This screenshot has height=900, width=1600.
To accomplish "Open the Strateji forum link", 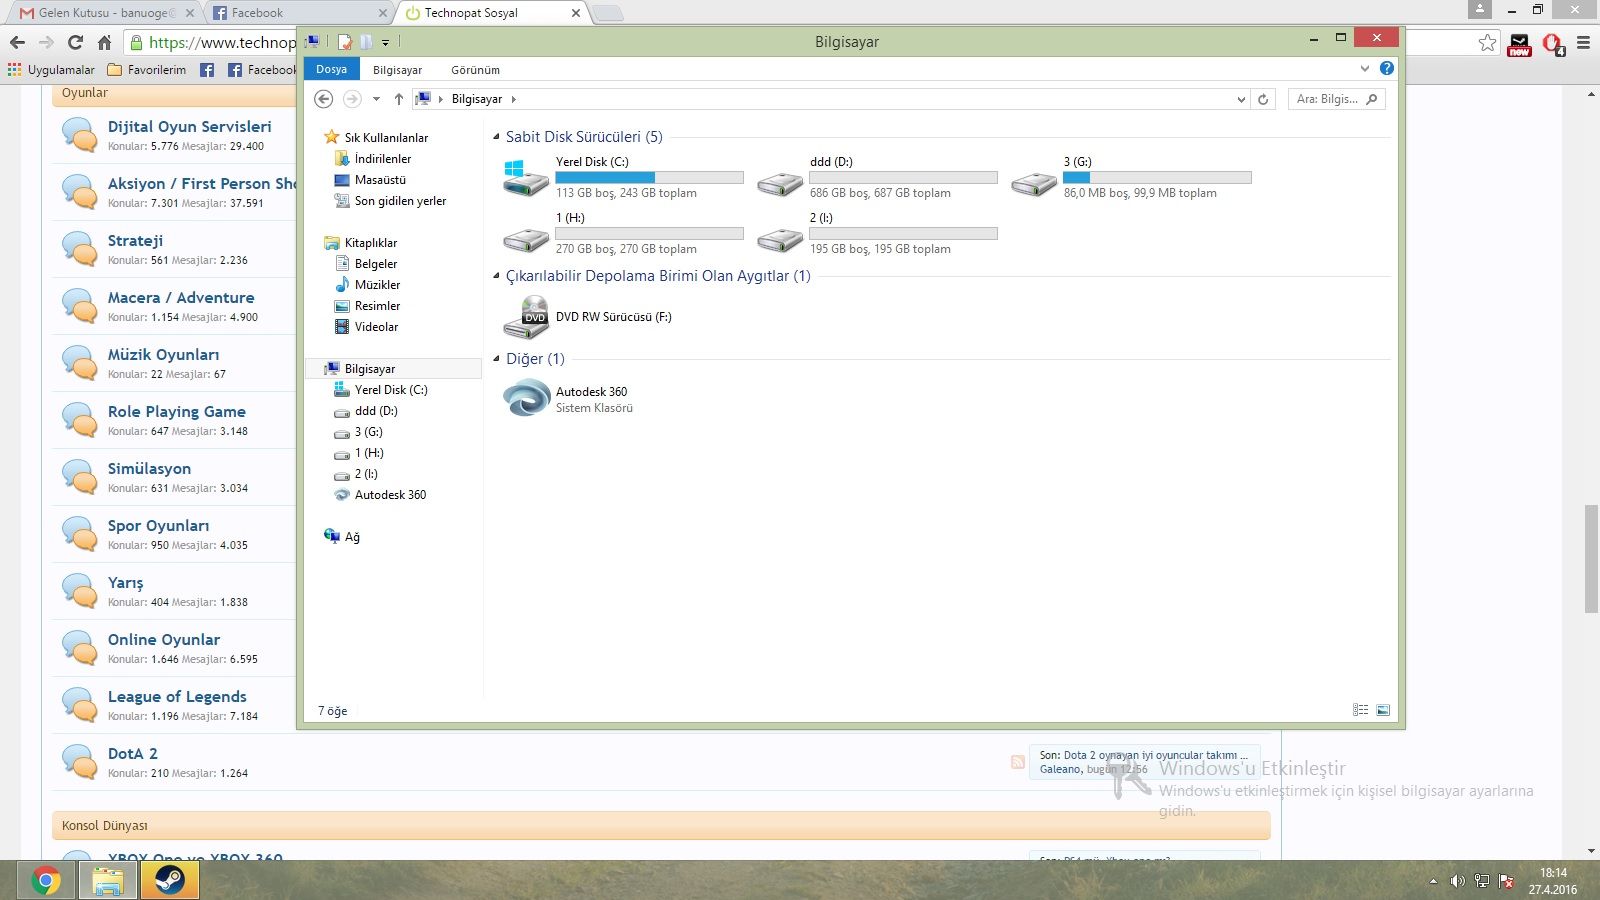I will pyautogui.click(x=135, y=241).
